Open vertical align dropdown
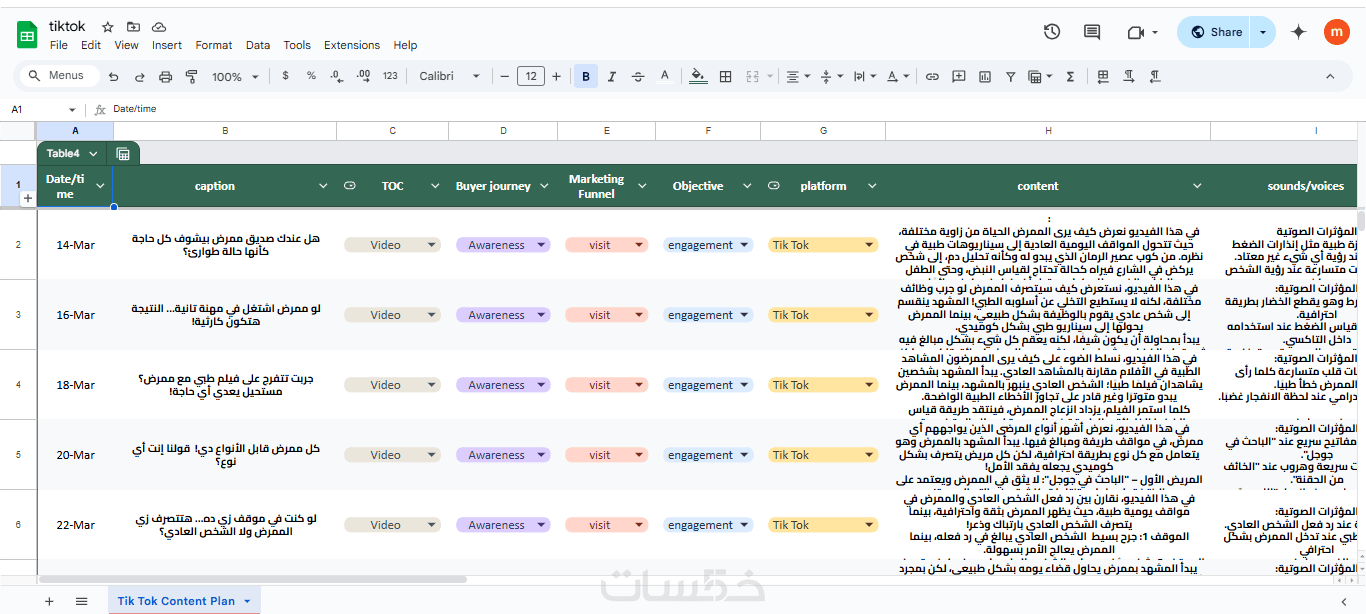Screen dimensions: 1366x614 831,76
